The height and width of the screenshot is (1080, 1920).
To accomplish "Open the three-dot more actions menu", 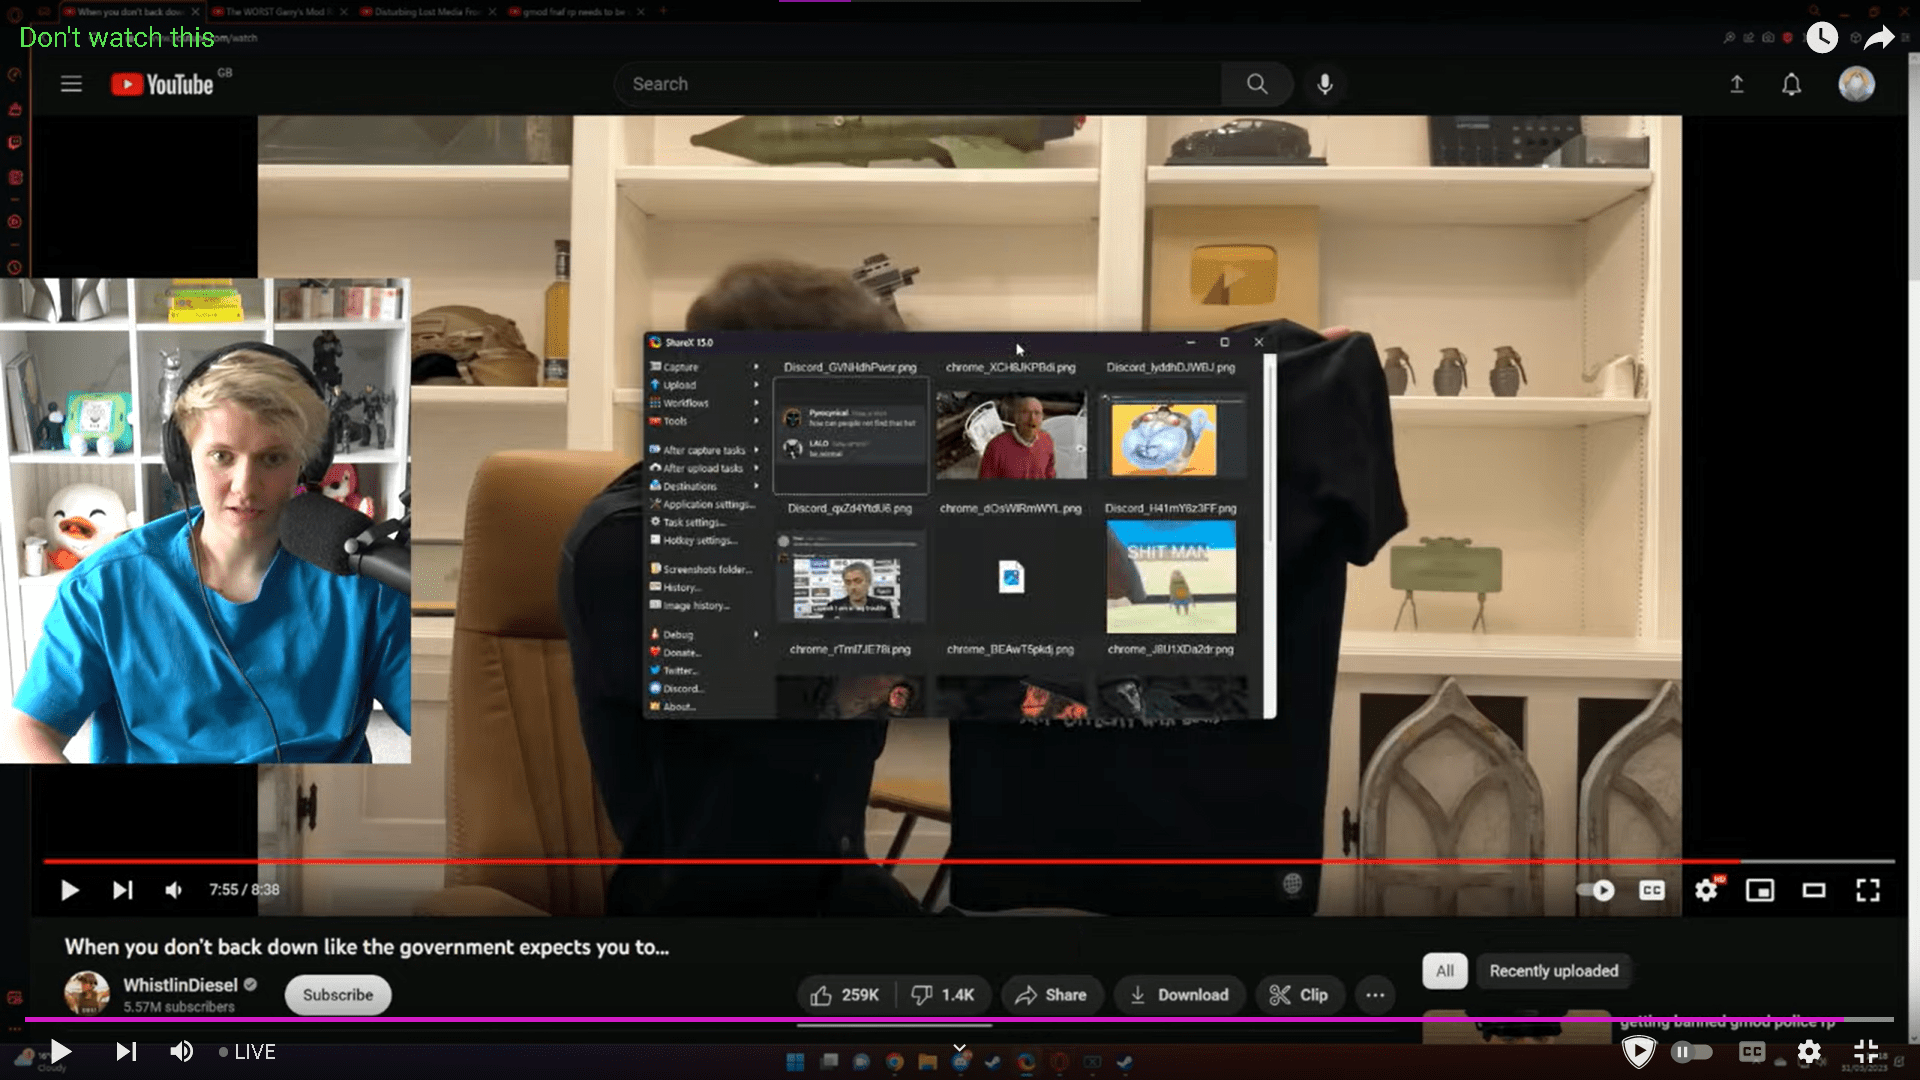I will click(1375, 995).
